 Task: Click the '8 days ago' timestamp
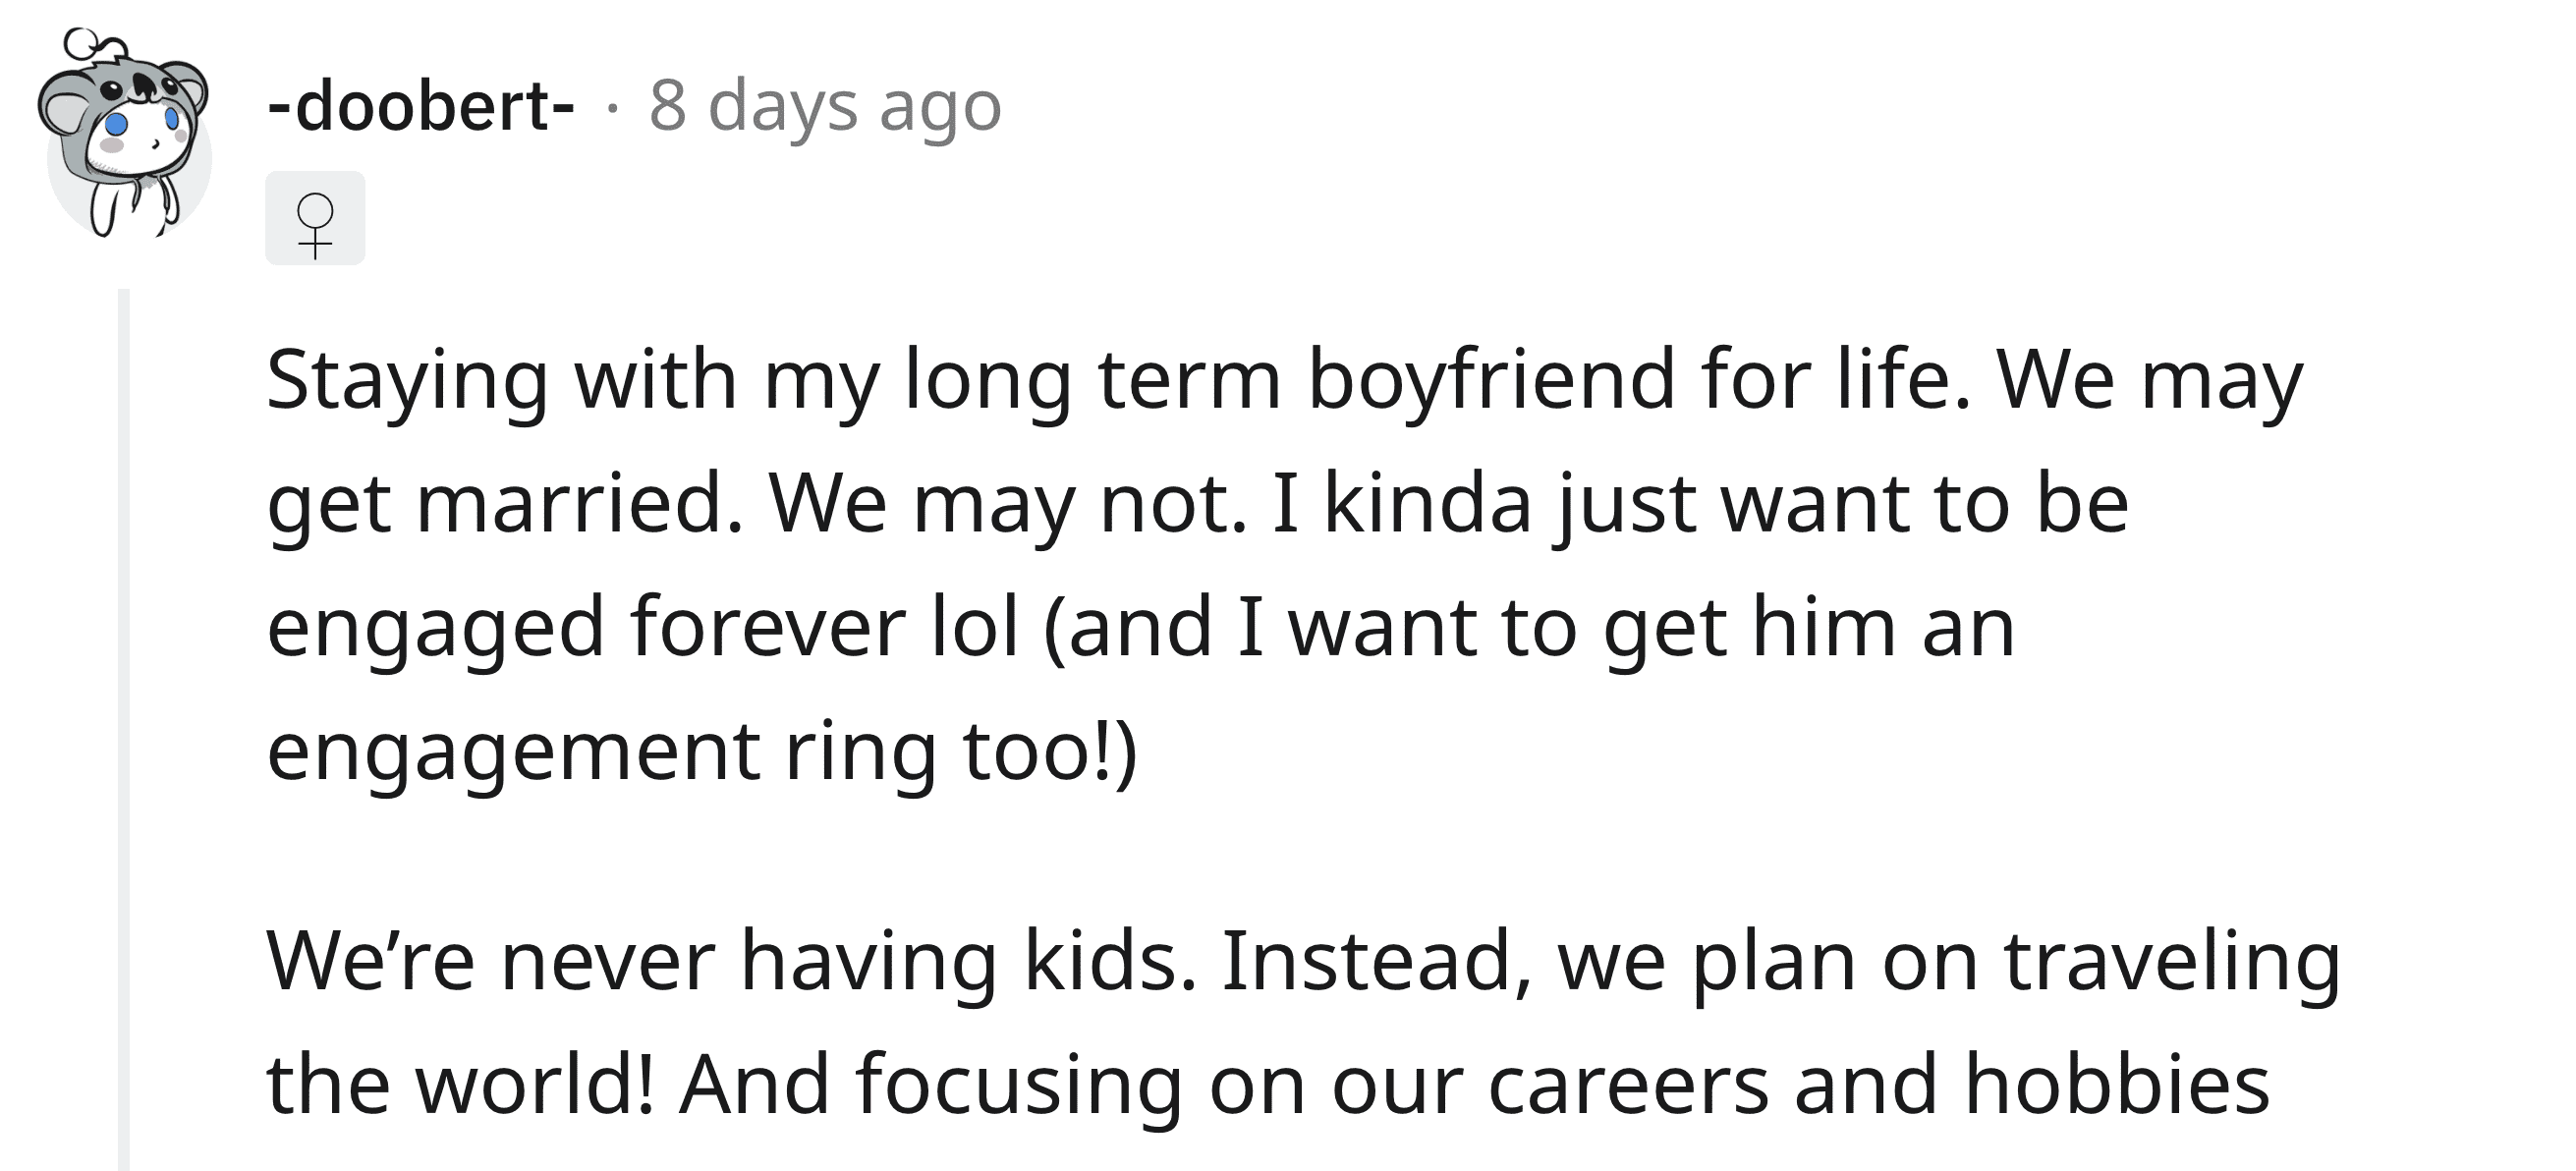[x=825, y=106]
